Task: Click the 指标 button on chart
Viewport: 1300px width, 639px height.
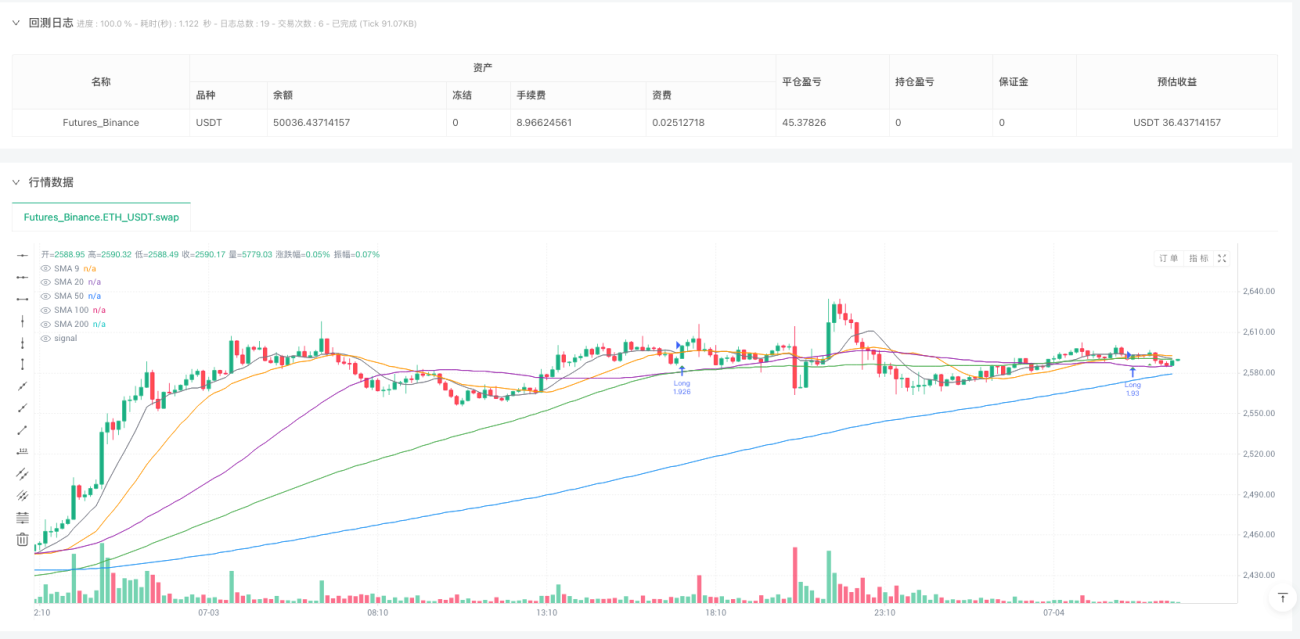Action: coord(1198,258)
